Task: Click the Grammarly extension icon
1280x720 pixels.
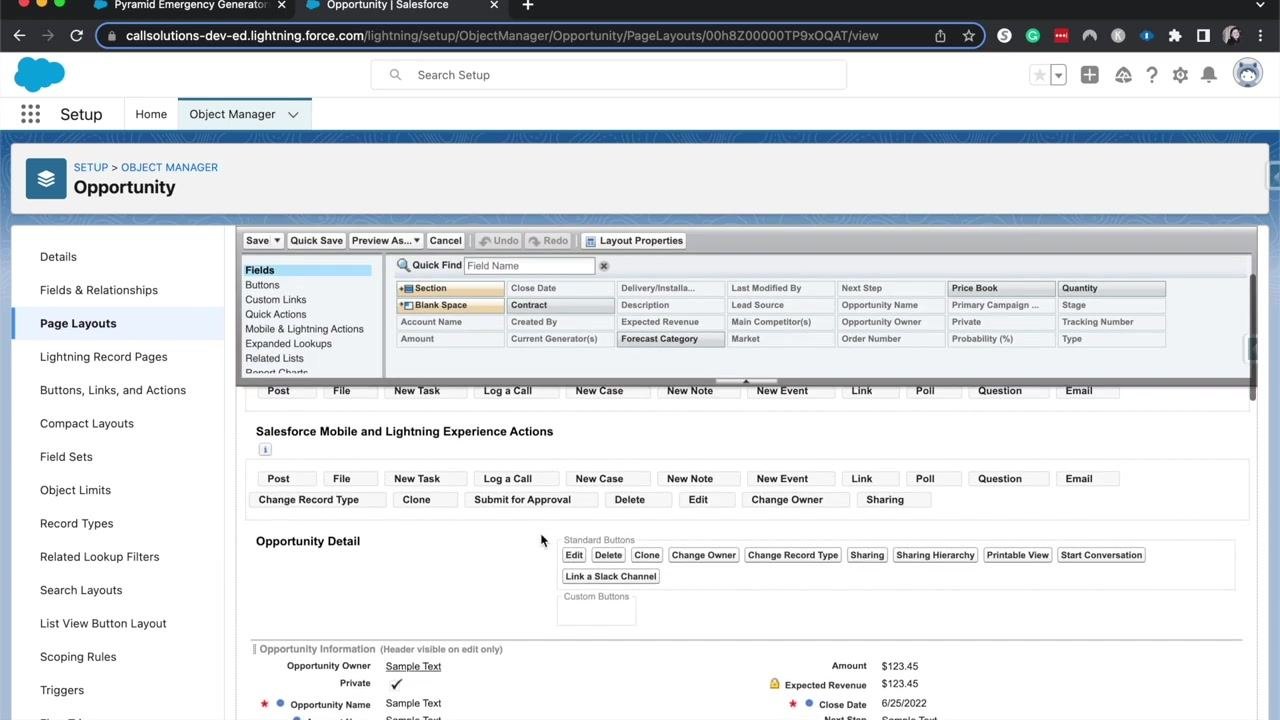Action: coord(1033,36)
